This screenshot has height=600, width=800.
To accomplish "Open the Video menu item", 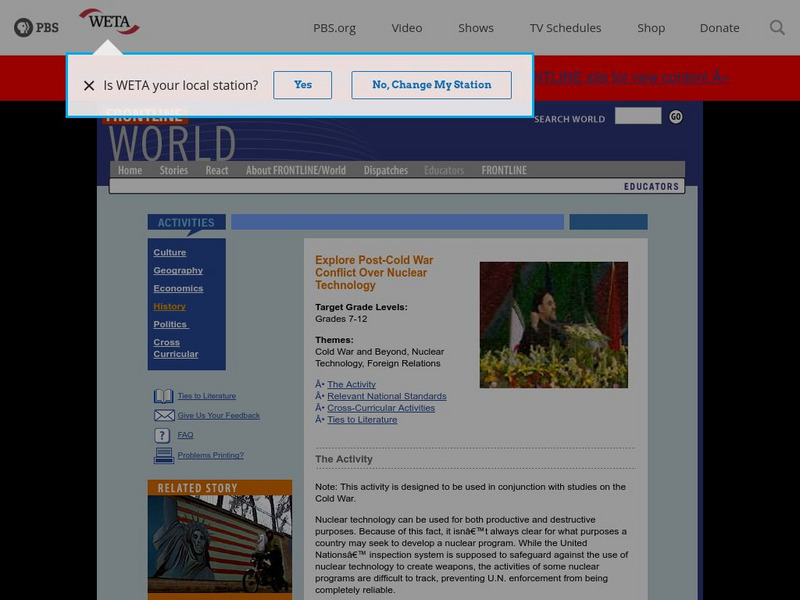I will [407, 28].
